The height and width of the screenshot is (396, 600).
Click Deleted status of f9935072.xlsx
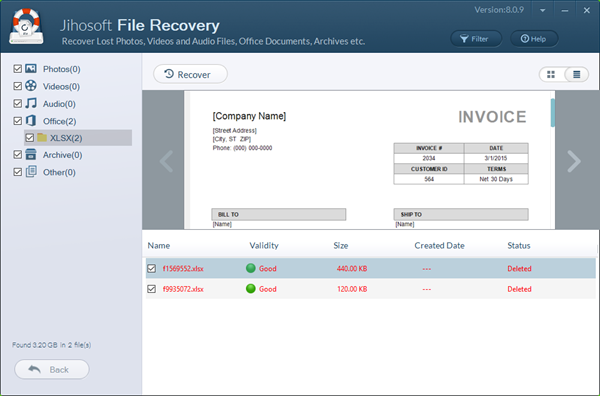(519, 289)
